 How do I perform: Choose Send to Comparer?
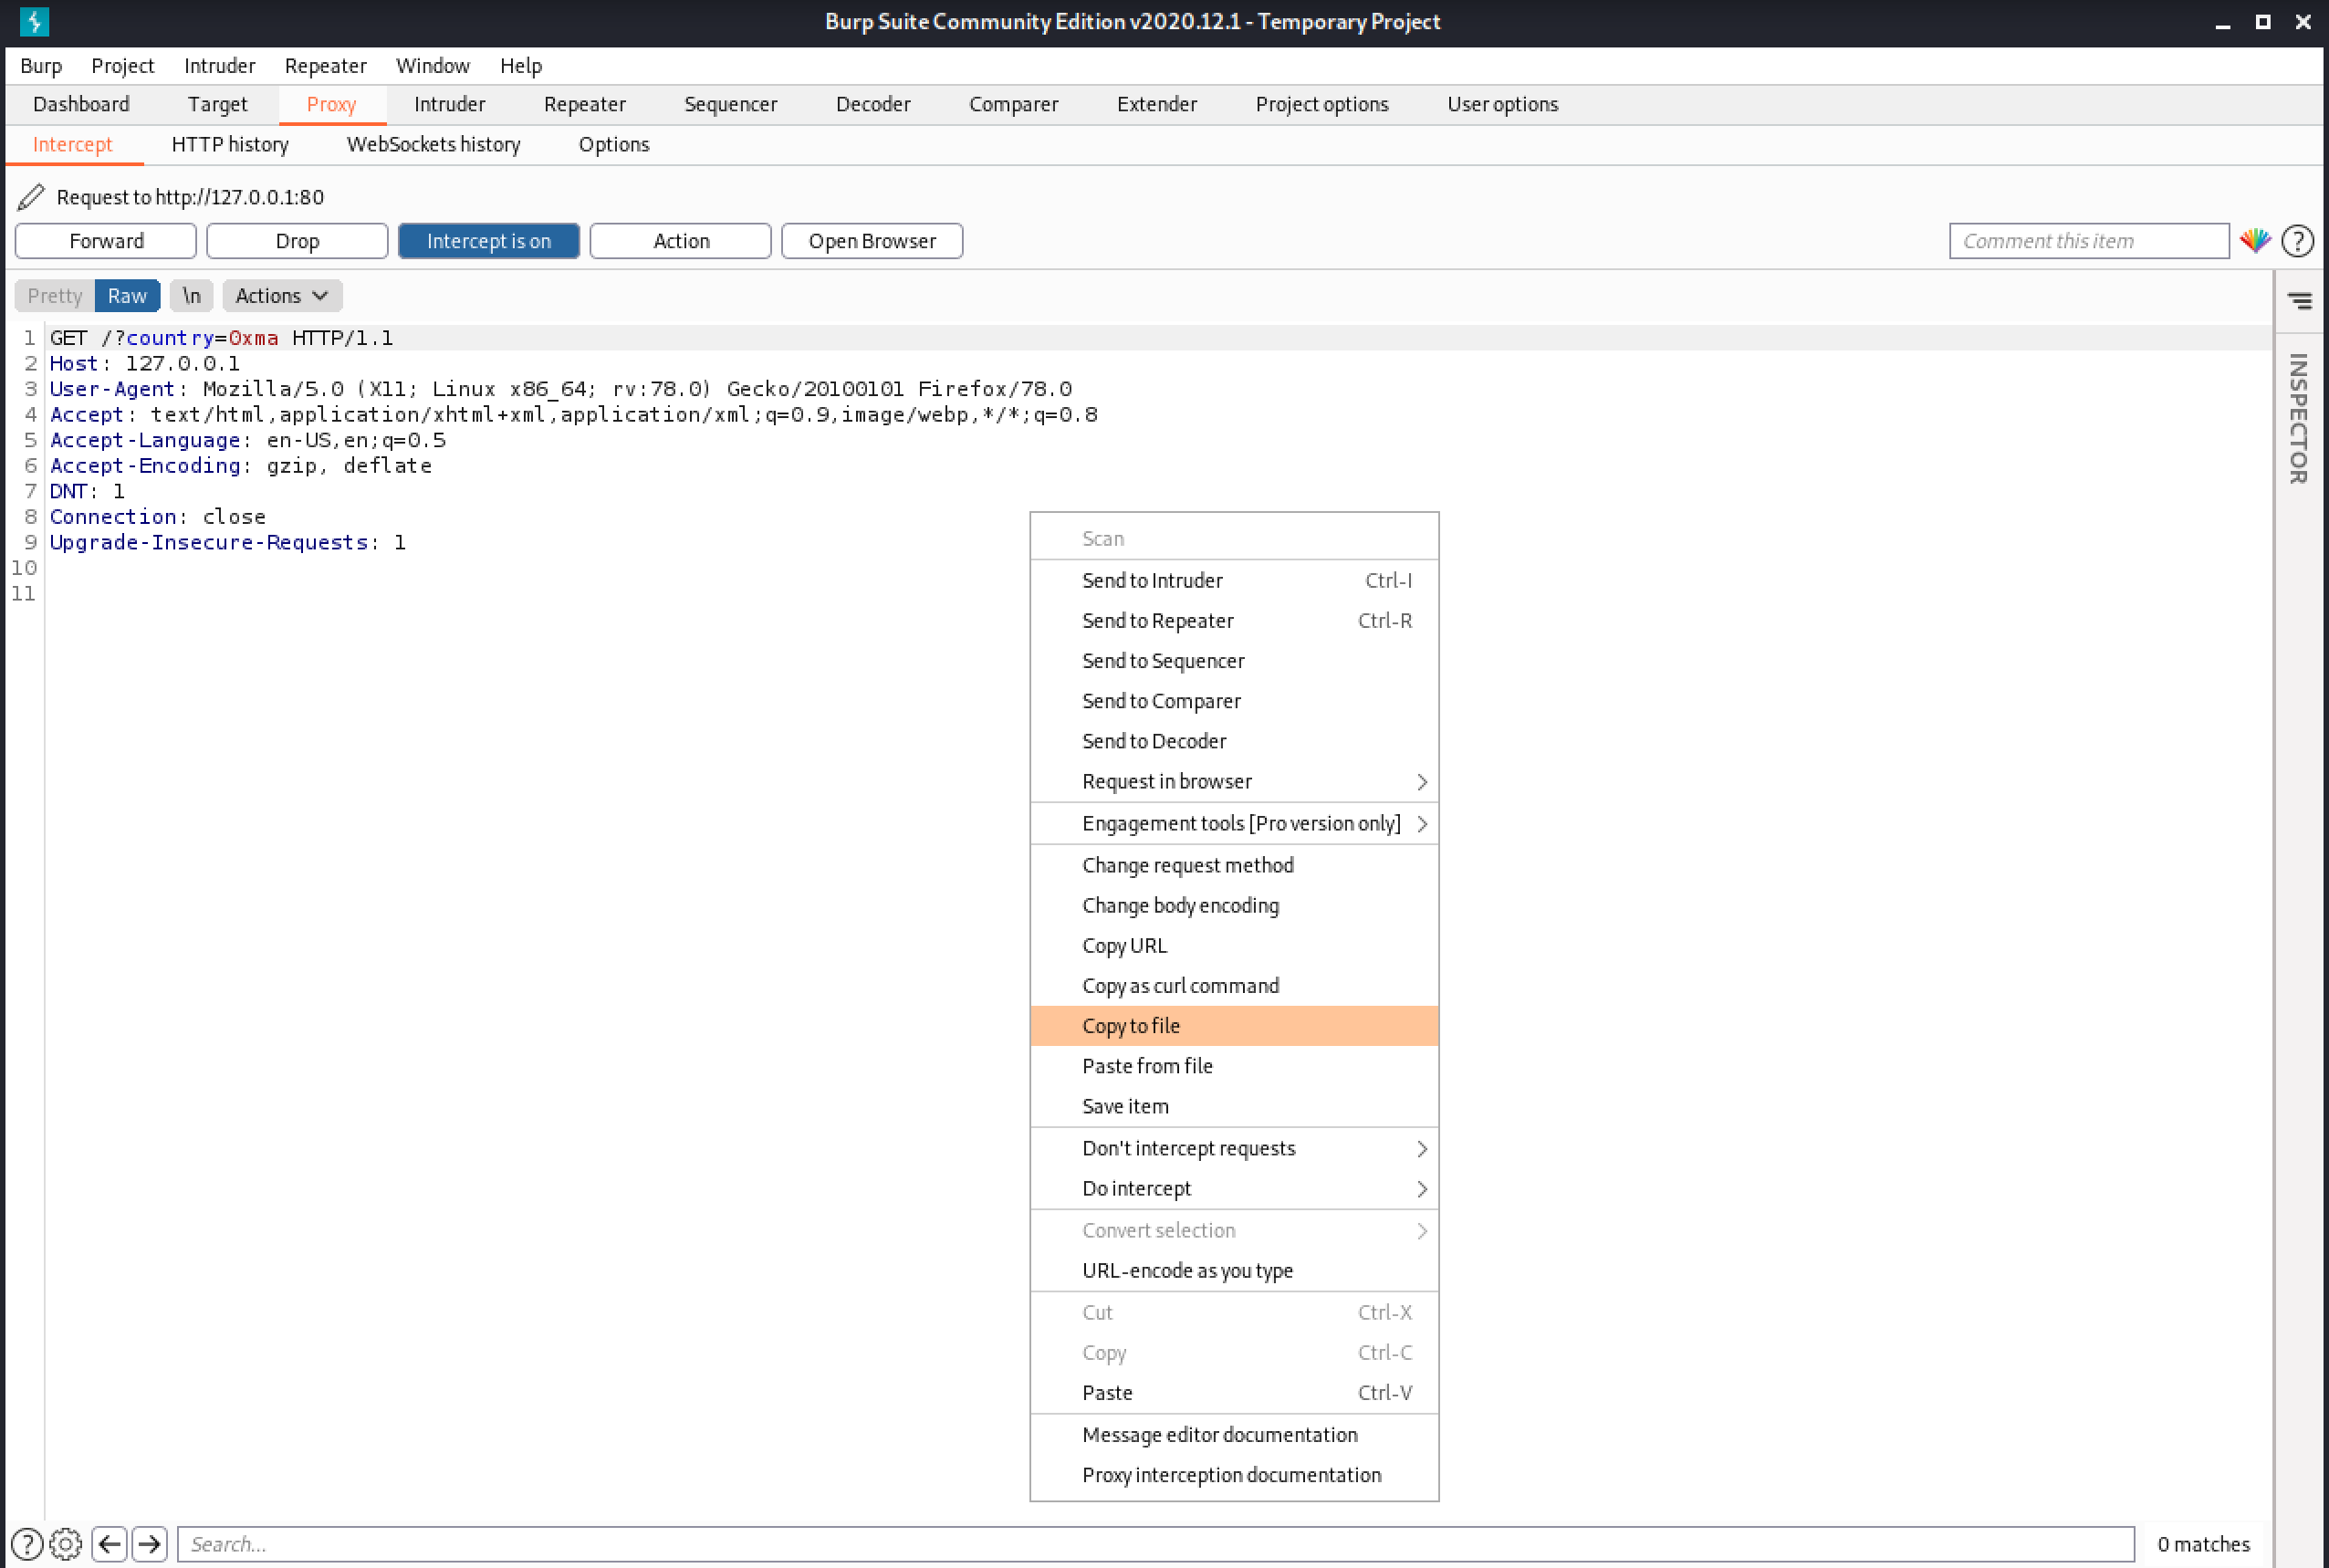(1234, 700)
